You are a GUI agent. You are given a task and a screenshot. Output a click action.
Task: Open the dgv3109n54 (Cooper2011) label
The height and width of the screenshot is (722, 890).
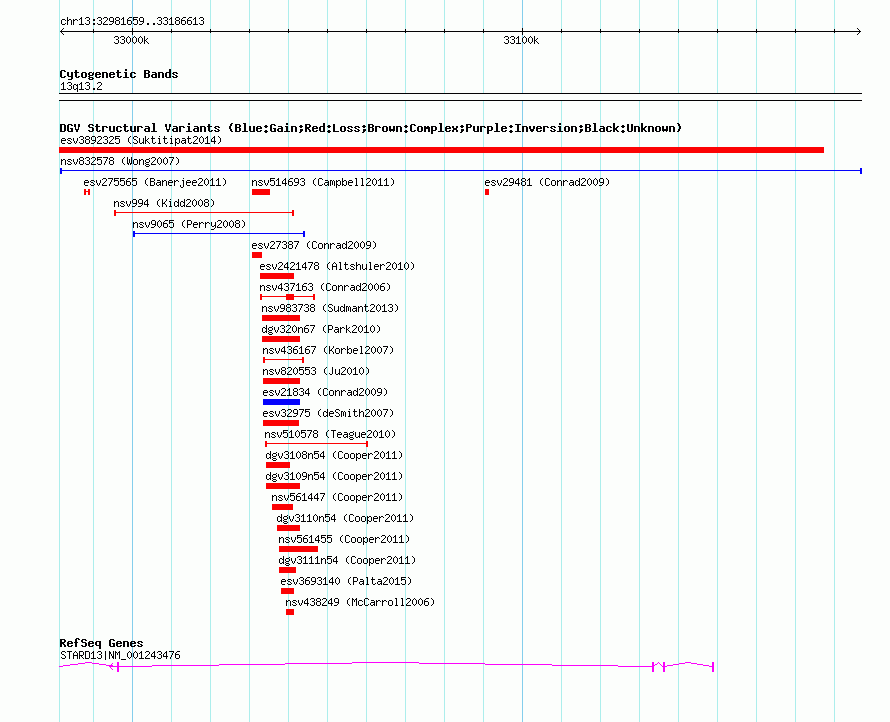click(334, 476)
